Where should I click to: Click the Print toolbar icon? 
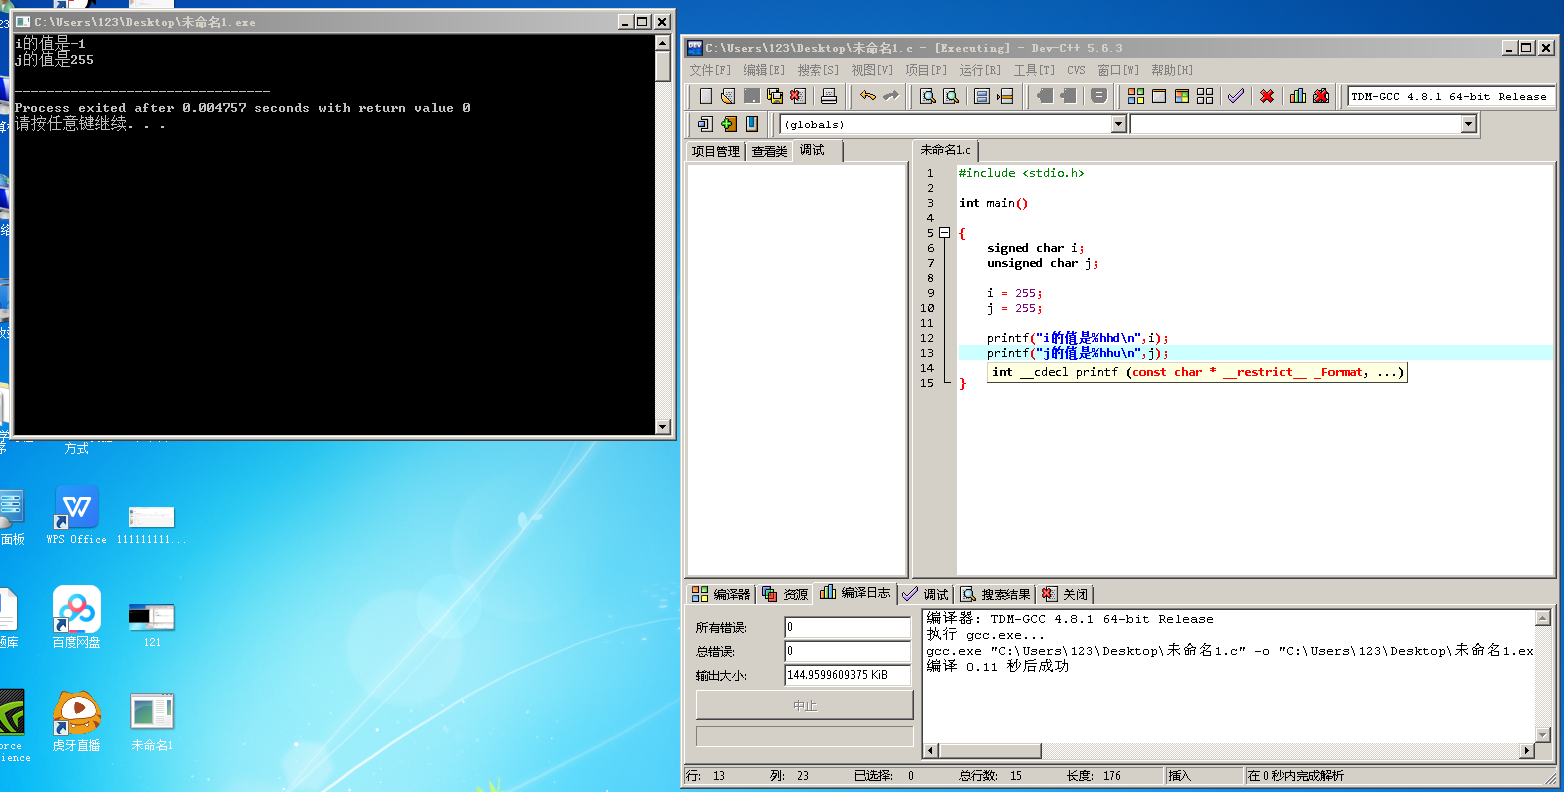pyautogui.click(x=829, y=96)
